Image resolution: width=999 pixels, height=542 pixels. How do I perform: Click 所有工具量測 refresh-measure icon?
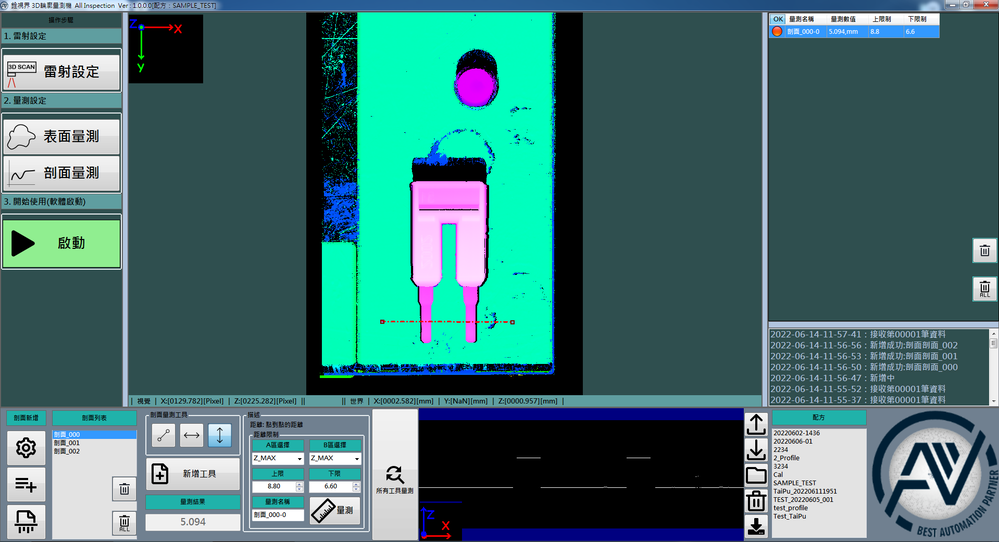[394, 475]
